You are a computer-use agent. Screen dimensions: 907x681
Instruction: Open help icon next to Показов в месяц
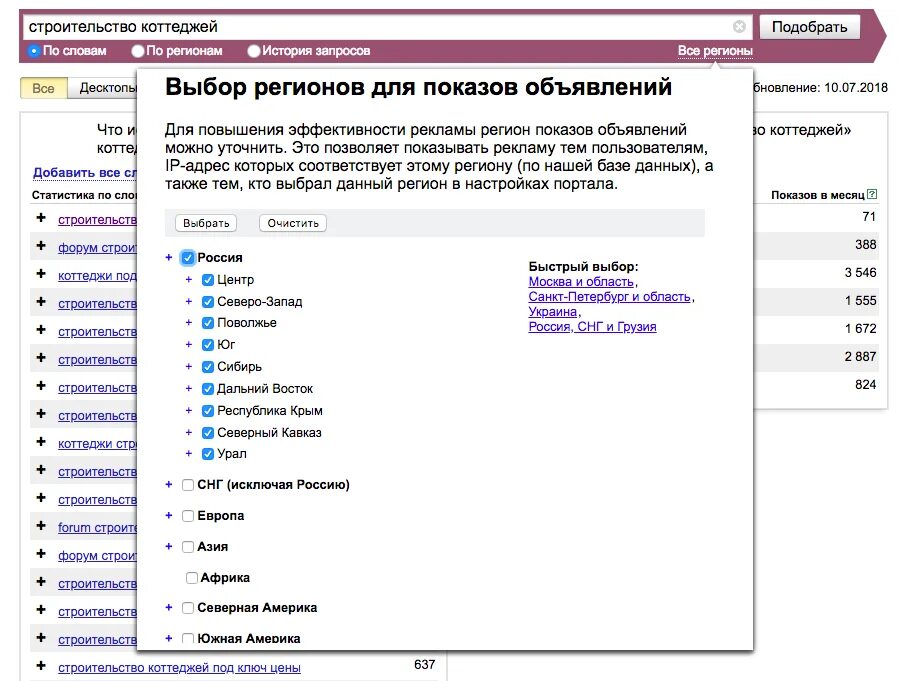click(872, 194)
